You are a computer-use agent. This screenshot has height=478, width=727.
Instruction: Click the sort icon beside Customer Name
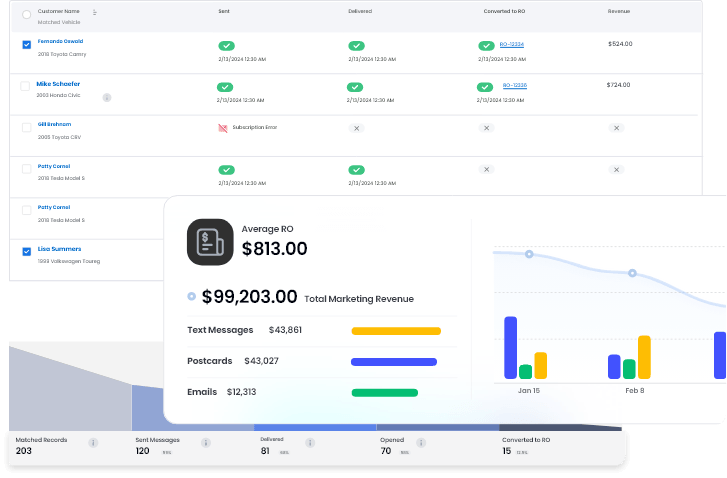pyautogui.click(x=95, y=13)
